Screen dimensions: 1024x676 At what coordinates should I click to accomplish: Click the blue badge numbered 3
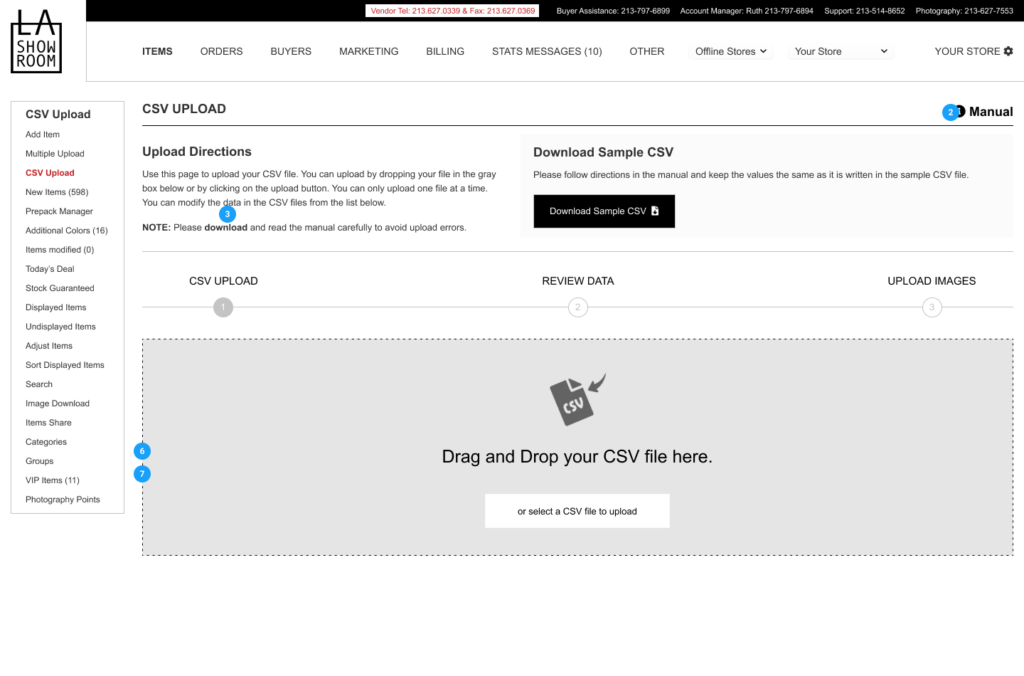pyautogui.click(x=228, y=213)
